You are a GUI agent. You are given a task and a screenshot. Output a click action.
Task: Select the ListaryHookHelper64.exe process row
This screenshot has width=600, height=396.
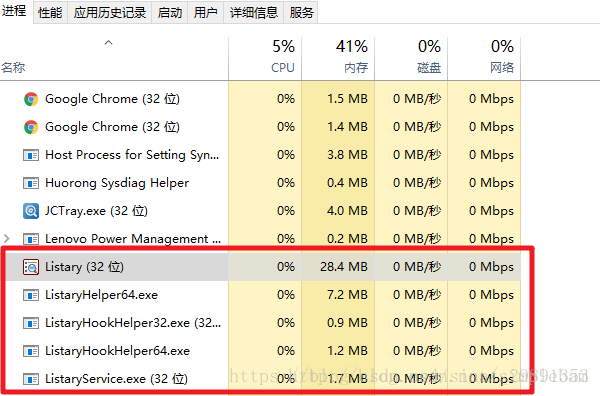coord(262,351)
